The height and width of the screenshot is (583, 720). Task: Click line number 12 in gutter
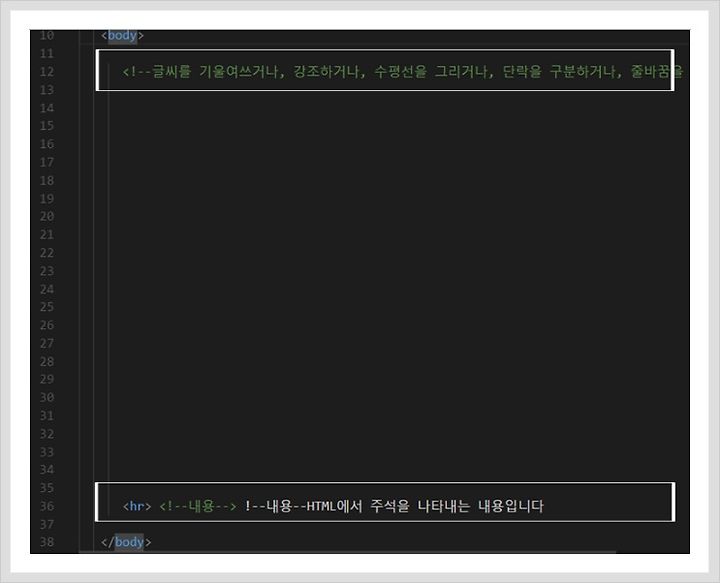click(x=47, y=72)
